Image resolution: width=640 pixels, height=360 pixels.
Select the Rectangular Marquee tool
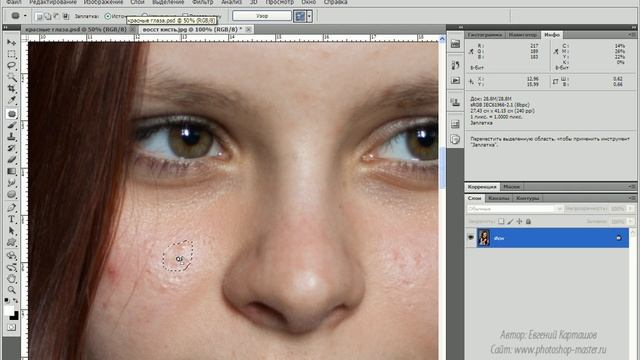click(11, 54)
